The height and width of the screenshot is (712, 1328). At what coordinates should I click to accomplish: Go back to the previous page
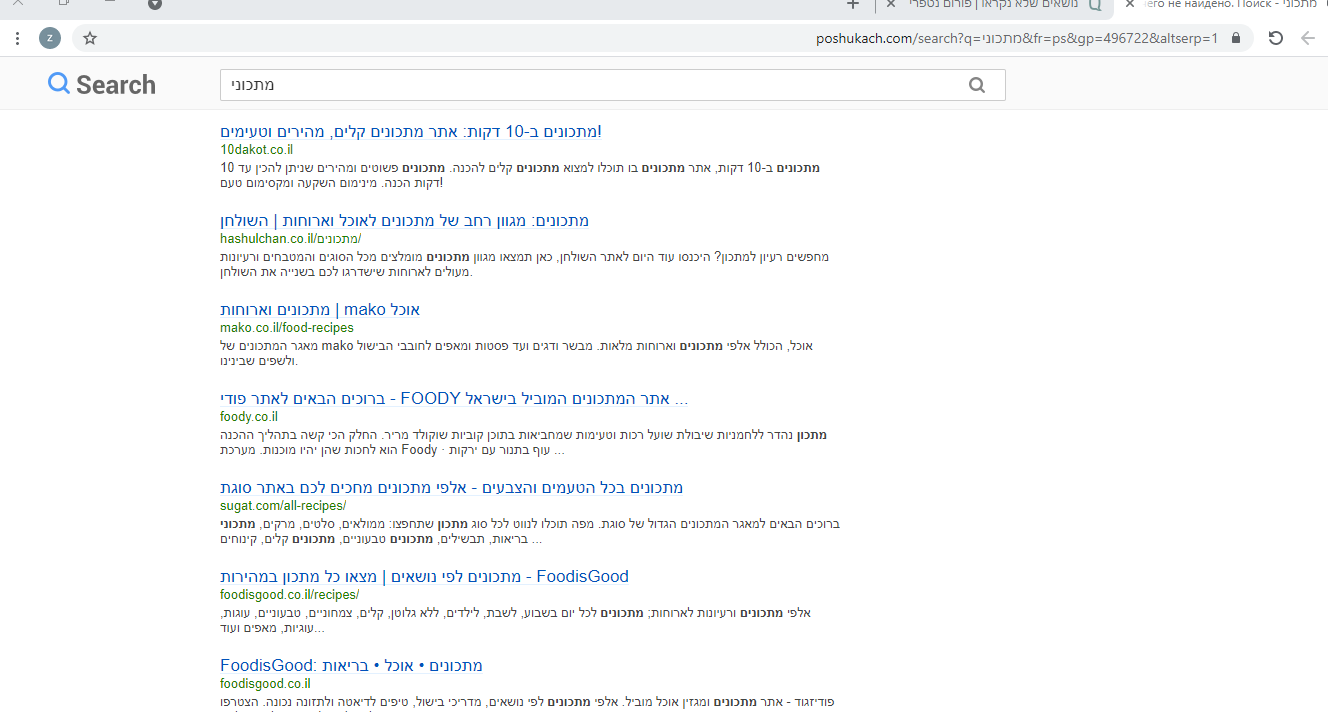1308,39
